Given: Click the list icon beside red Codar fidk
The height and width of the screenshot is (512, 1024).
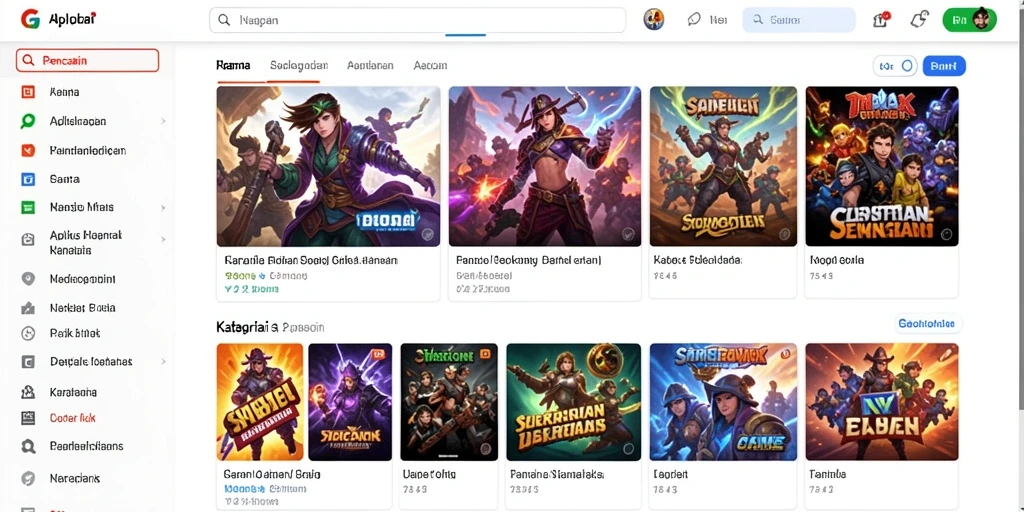Looking at the screenshot, I should [28, 417].
